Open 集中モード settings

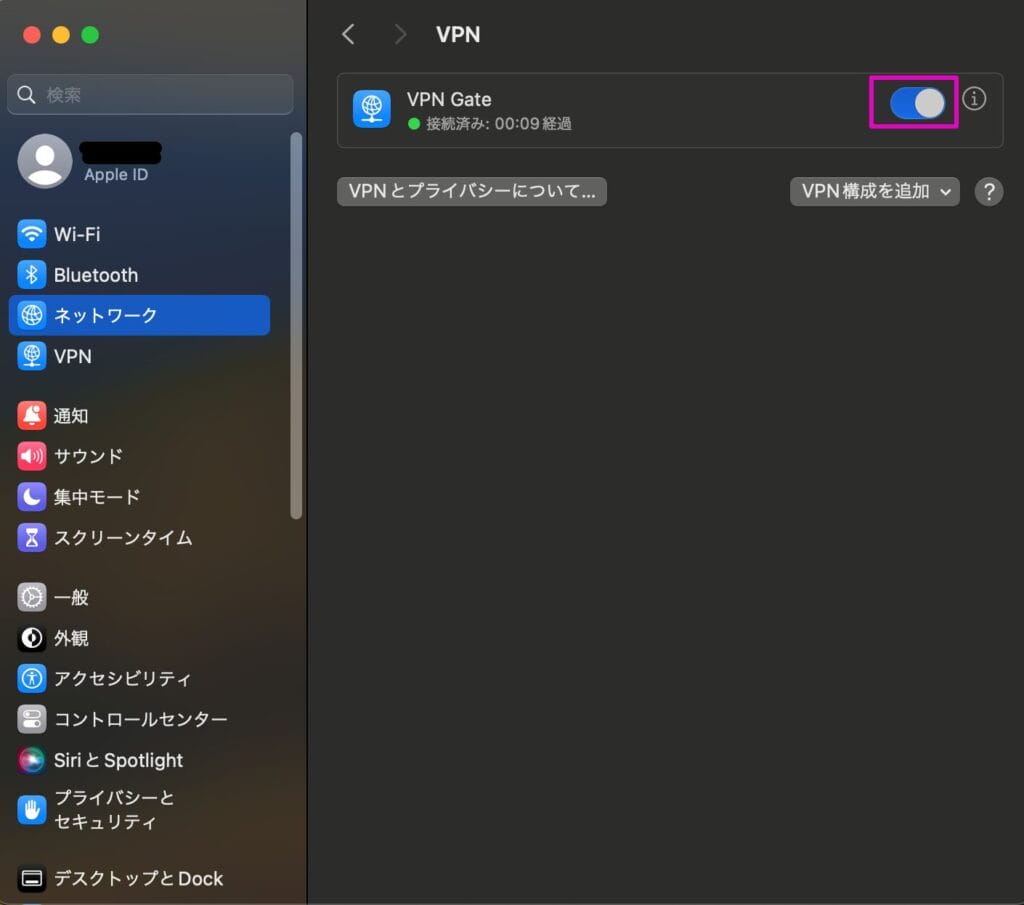click(x=139, y=497)
